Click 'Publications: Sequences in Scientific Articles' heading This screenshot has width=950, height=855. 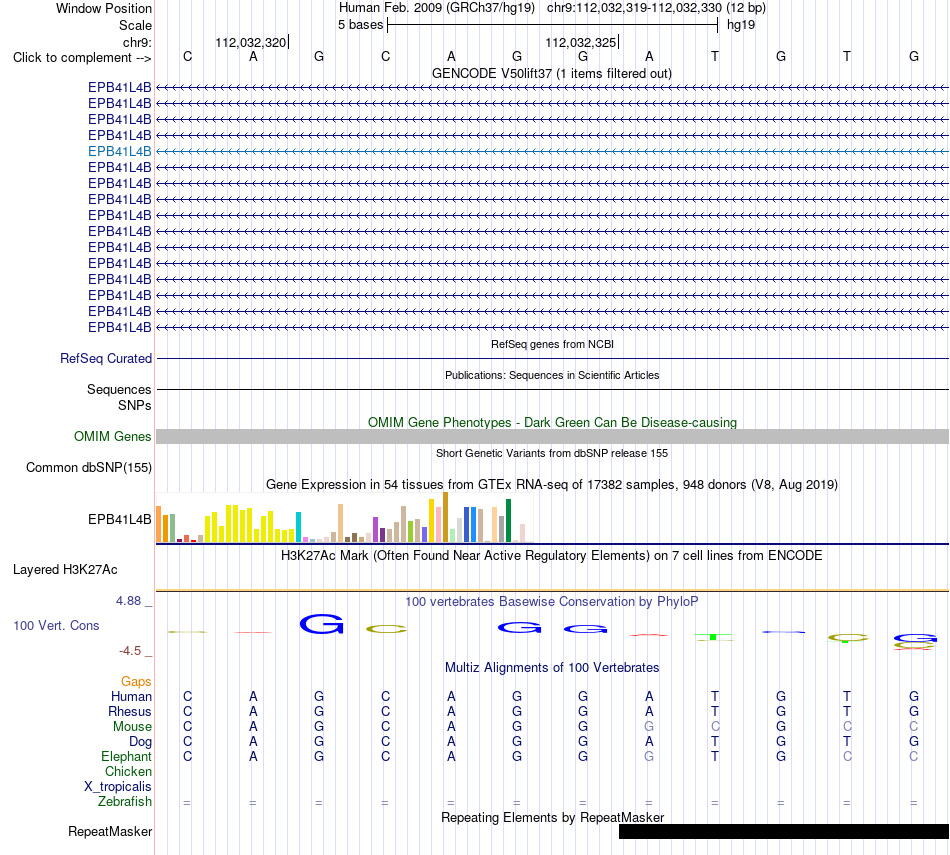coord(552,375)
